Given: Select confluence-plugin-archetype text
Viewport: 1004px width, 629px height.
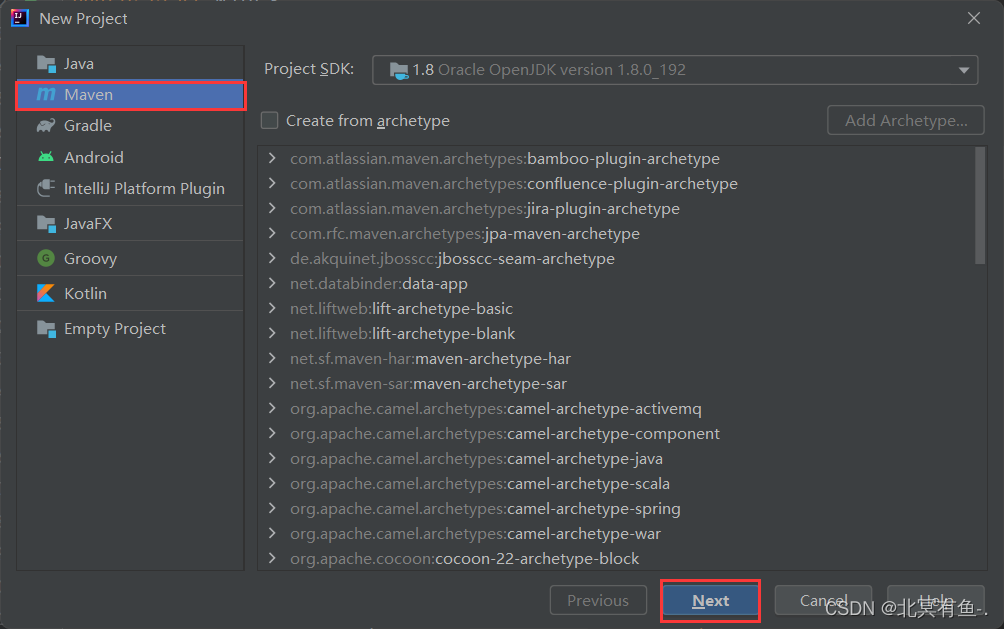Looking at the screenshot, I should pyautogui.click(x=632, y=183).
